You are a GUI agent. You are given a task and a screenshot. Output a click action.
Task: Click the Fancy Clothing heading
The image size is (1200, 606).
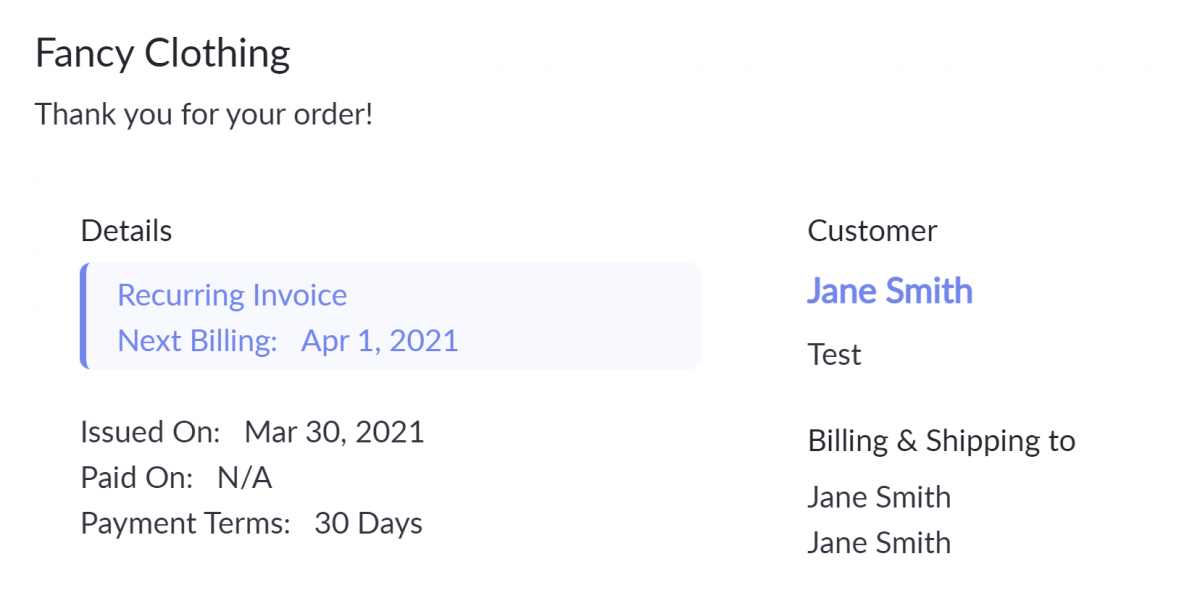163,54
